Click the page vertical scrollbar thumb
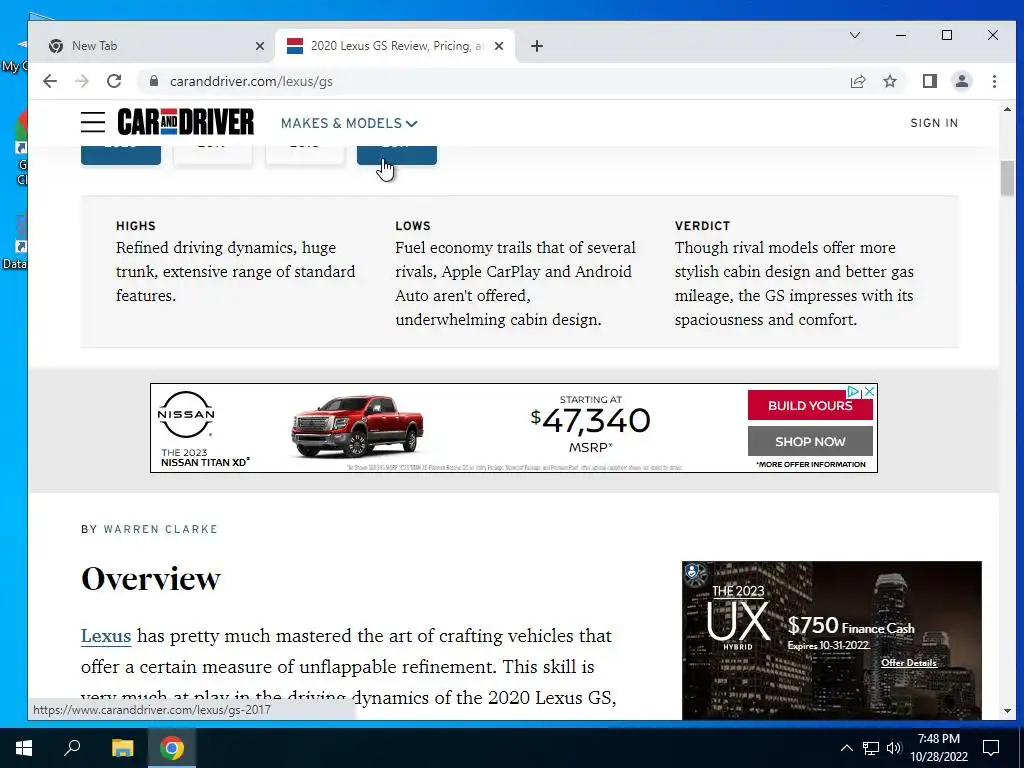Screen dimensions: 1024x768 pyautogui.click(x=1007, y=178)
